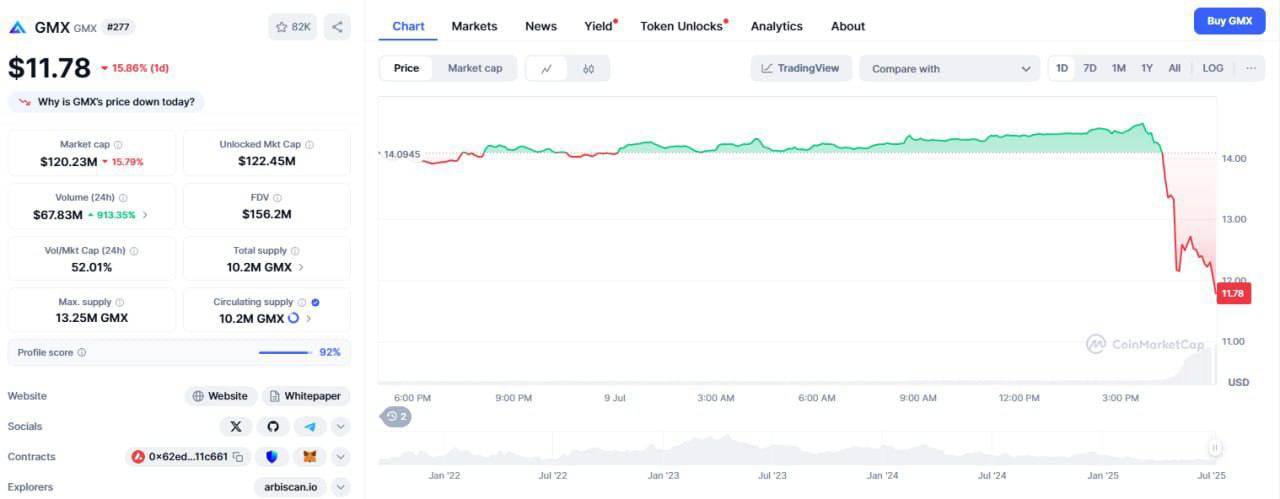Open the News tab
Viewport: 1280px width, 499px height.
coord(541,26)
